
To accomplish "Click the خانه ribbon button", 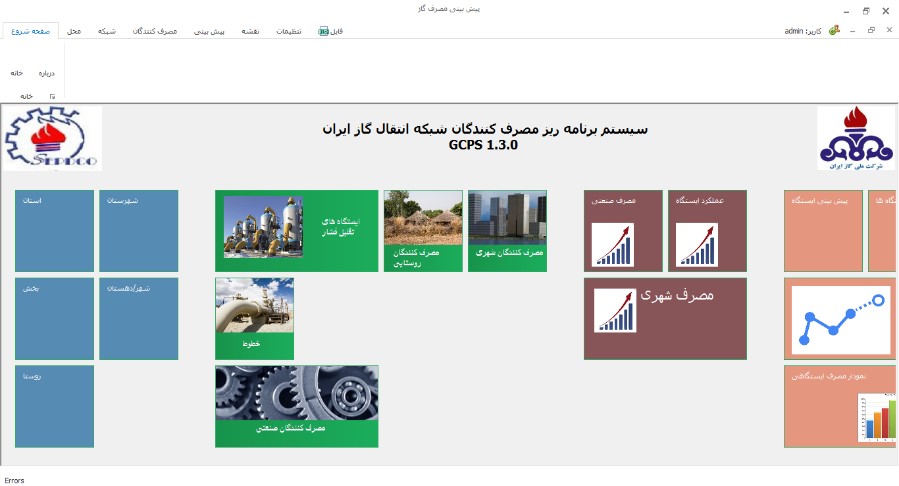I will tap(17, 73).
